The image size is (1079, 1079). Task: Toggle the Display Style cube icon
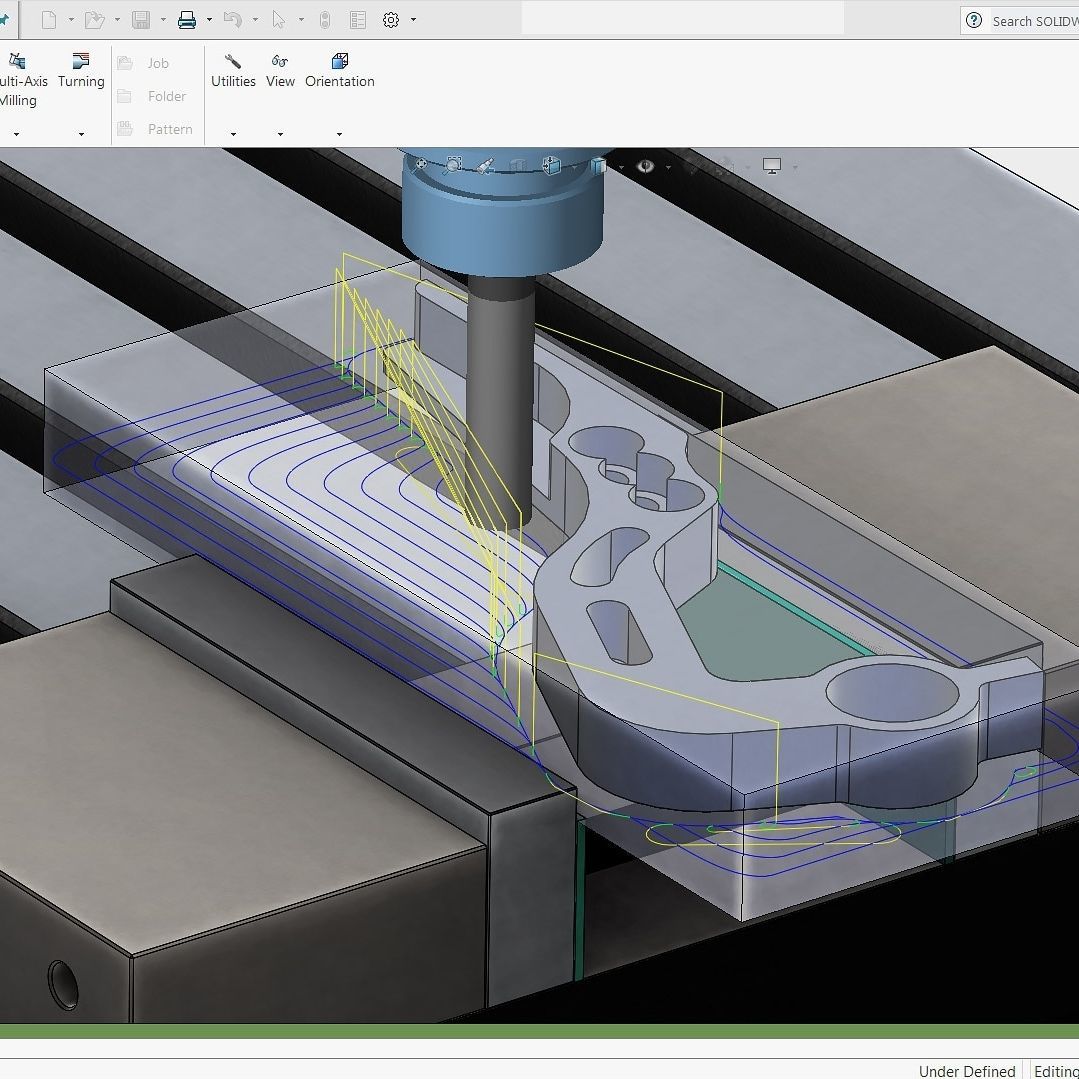pos(598,165)
